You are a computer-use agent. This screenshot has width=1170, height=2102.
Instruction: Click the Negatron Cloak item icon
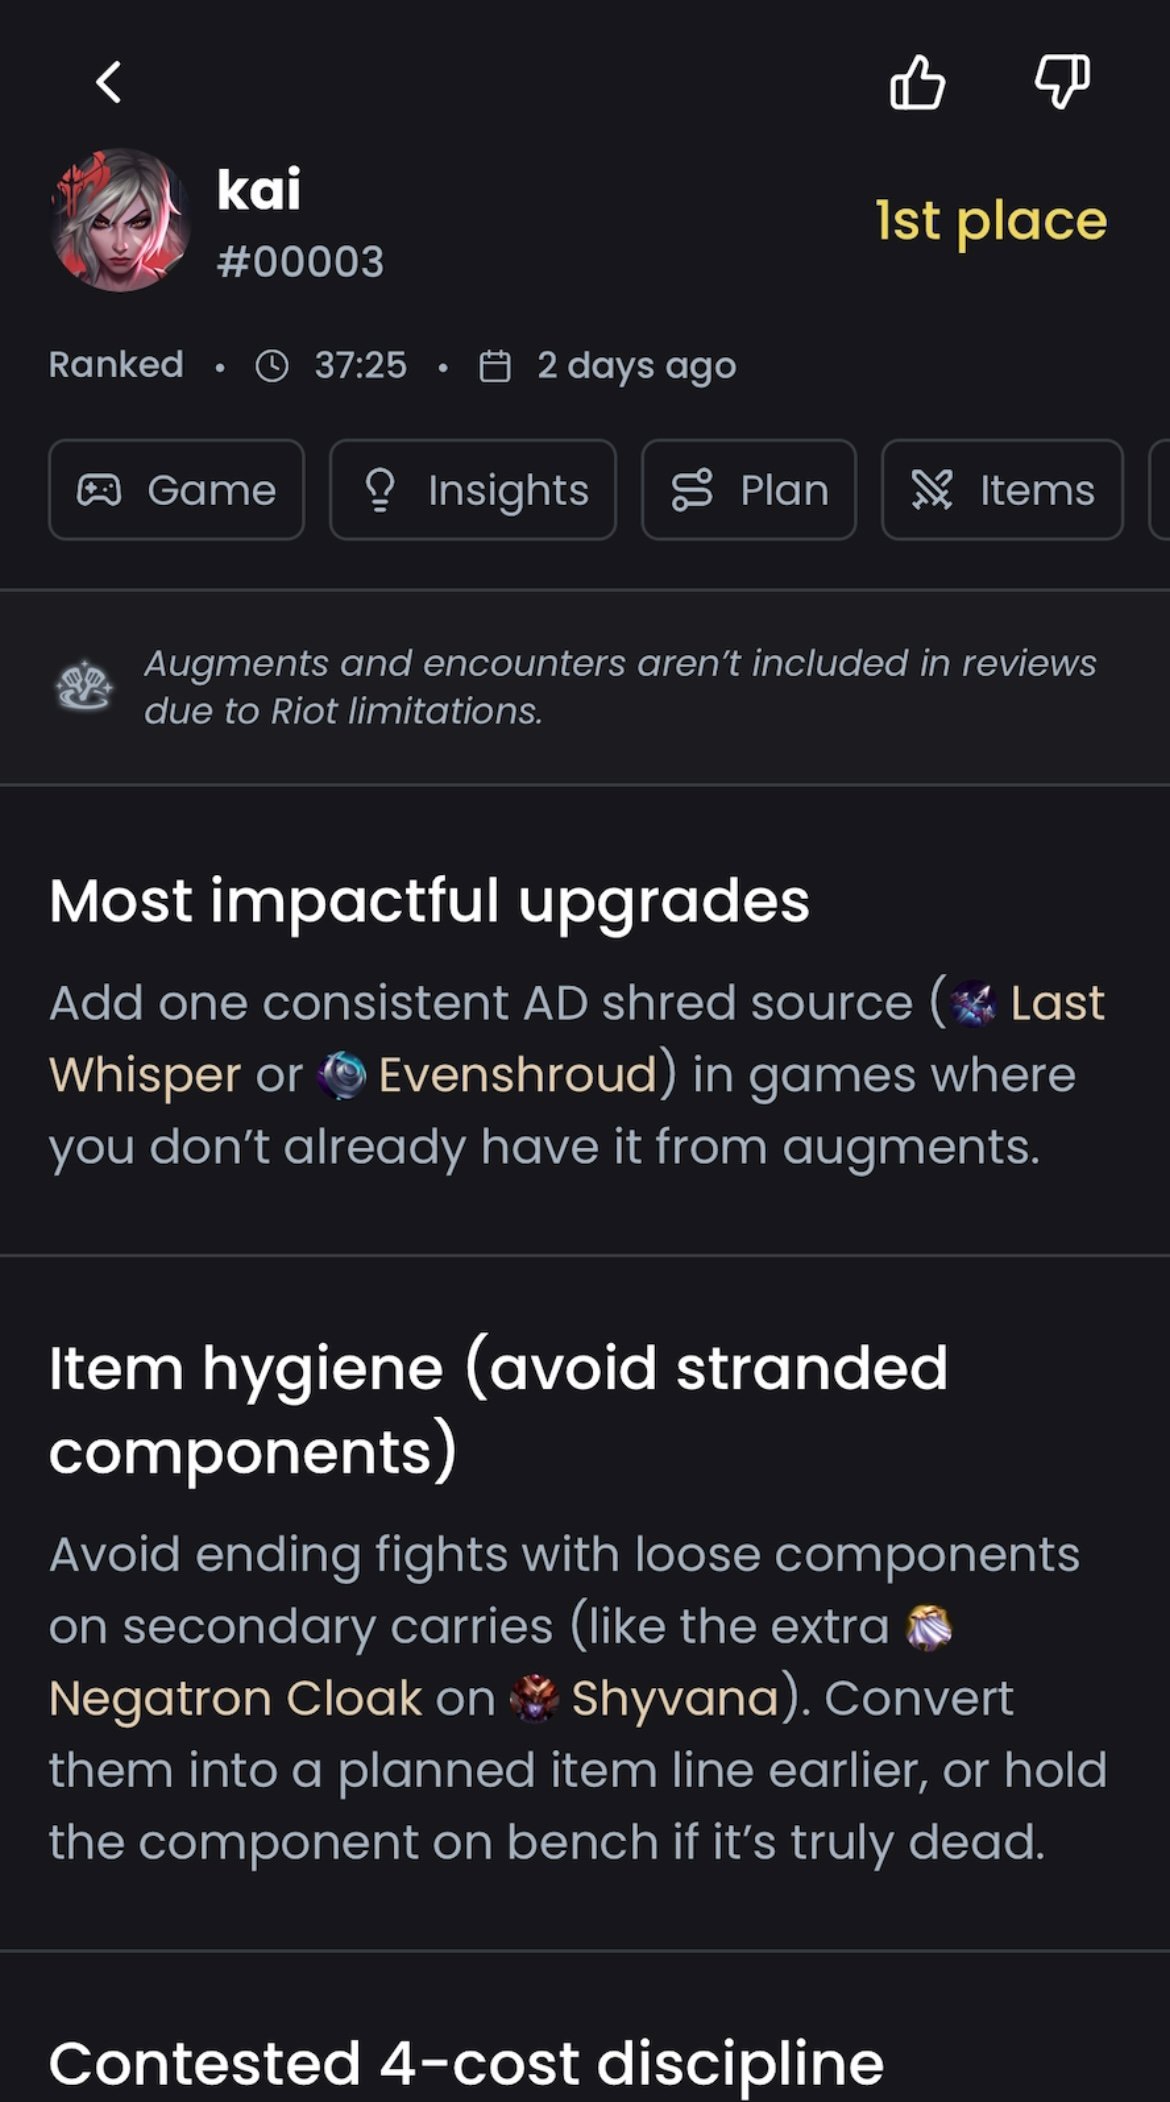coord(929,1627)
